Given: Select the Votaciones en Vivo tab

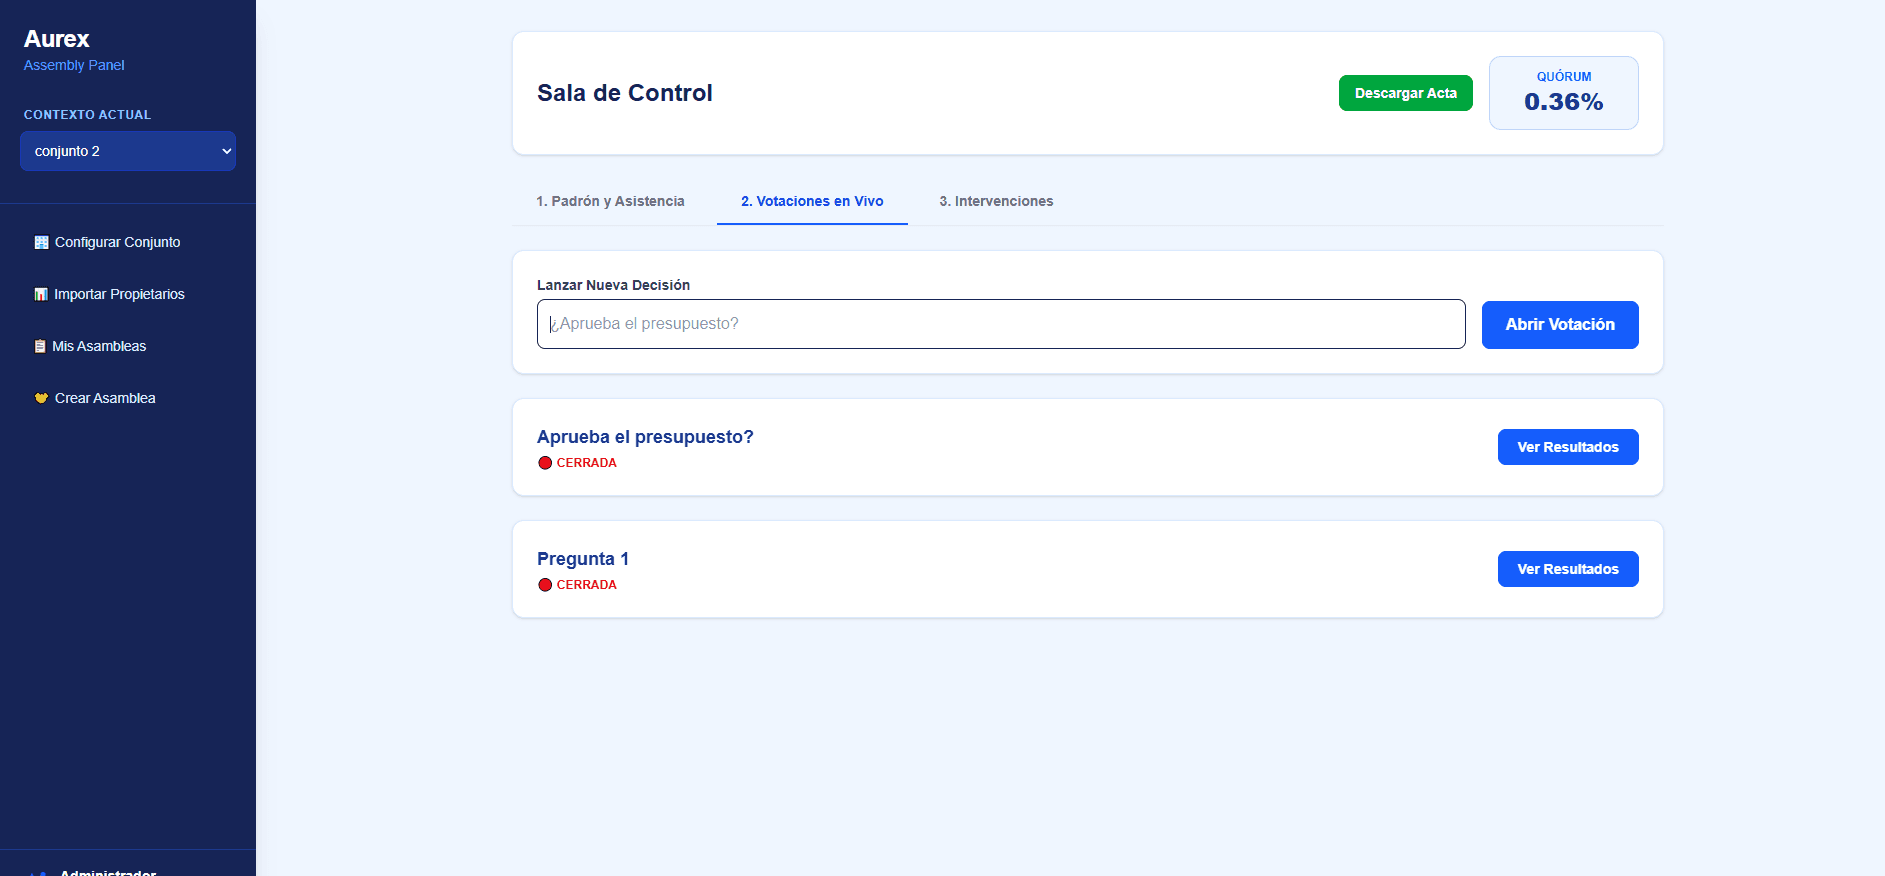Looking at the screenshot, I should pyautogui.click(x=812, y=201).
